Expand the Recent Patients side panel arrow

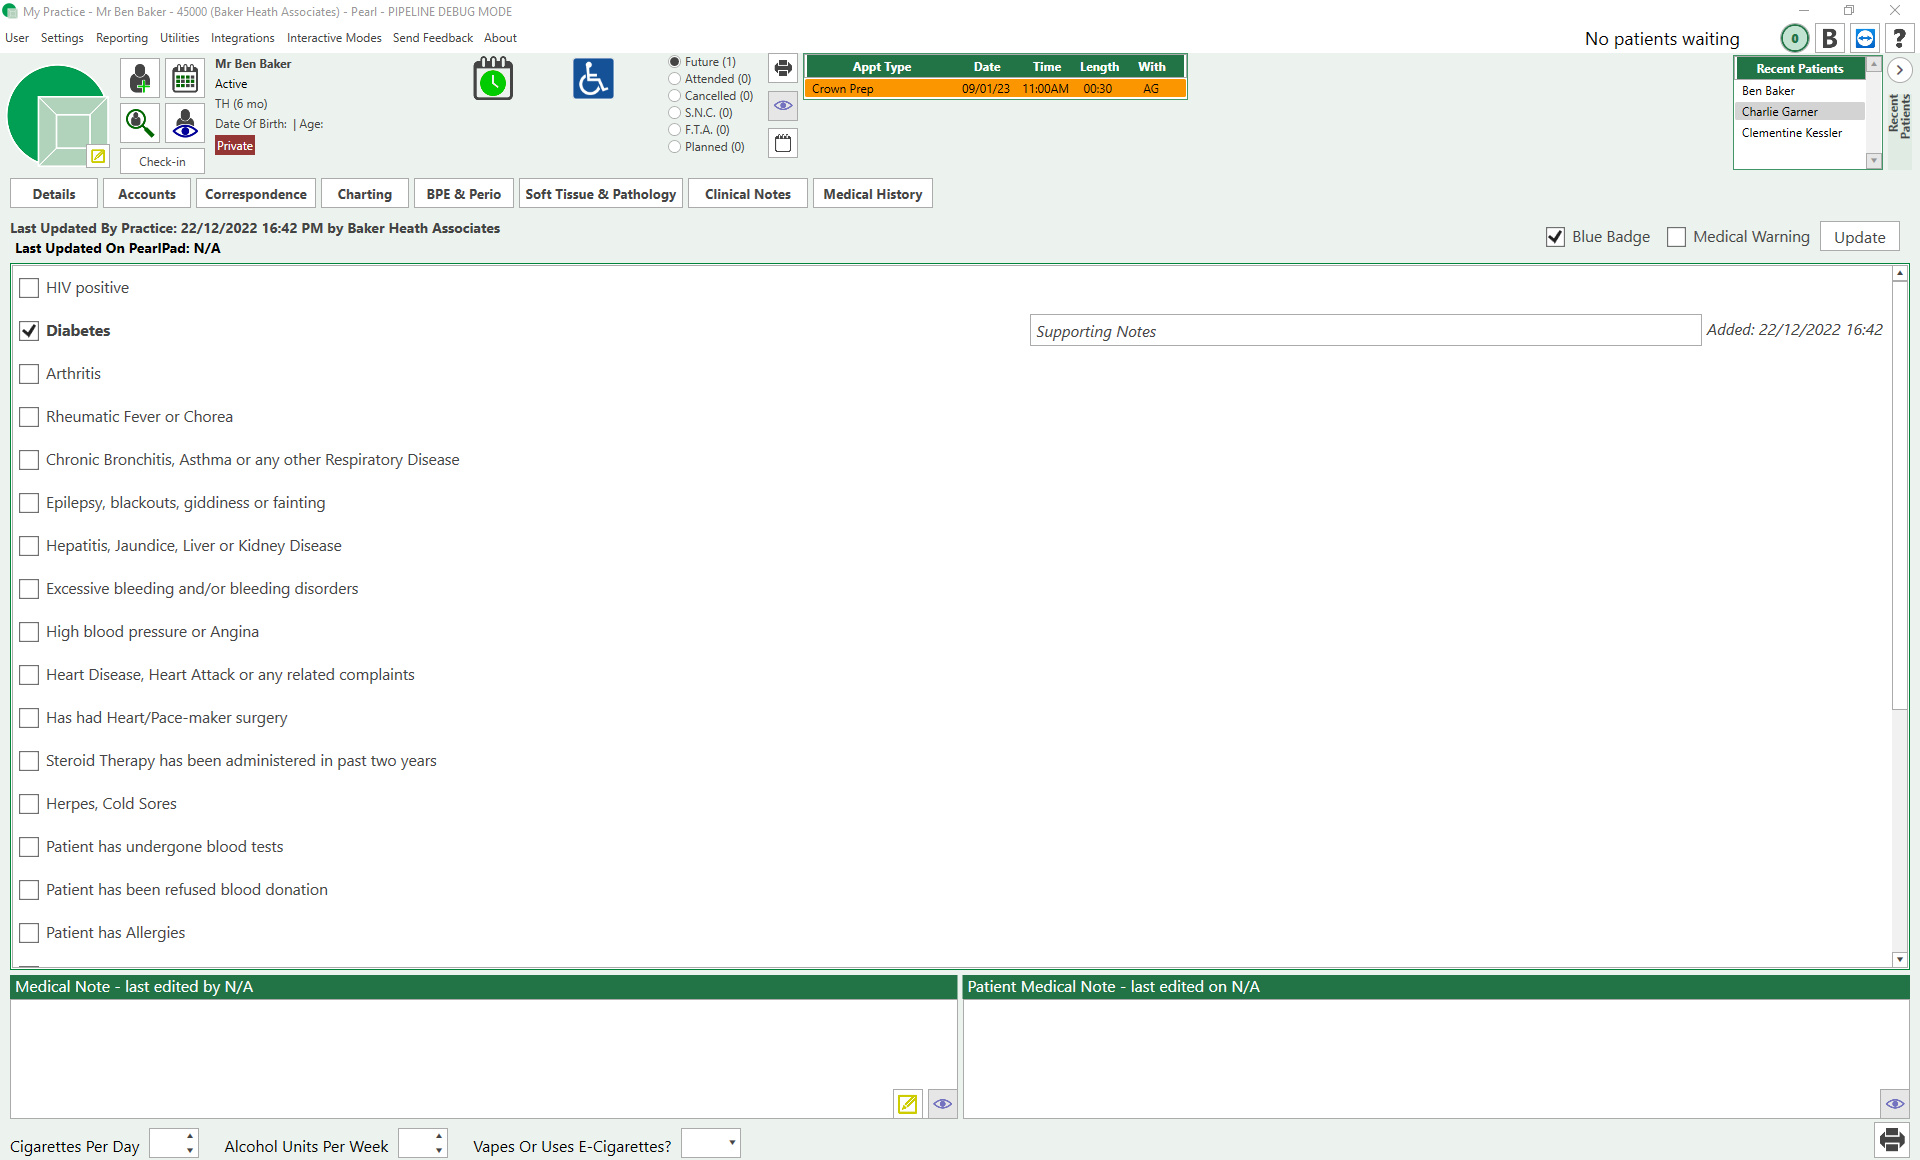pos(1899,70)
